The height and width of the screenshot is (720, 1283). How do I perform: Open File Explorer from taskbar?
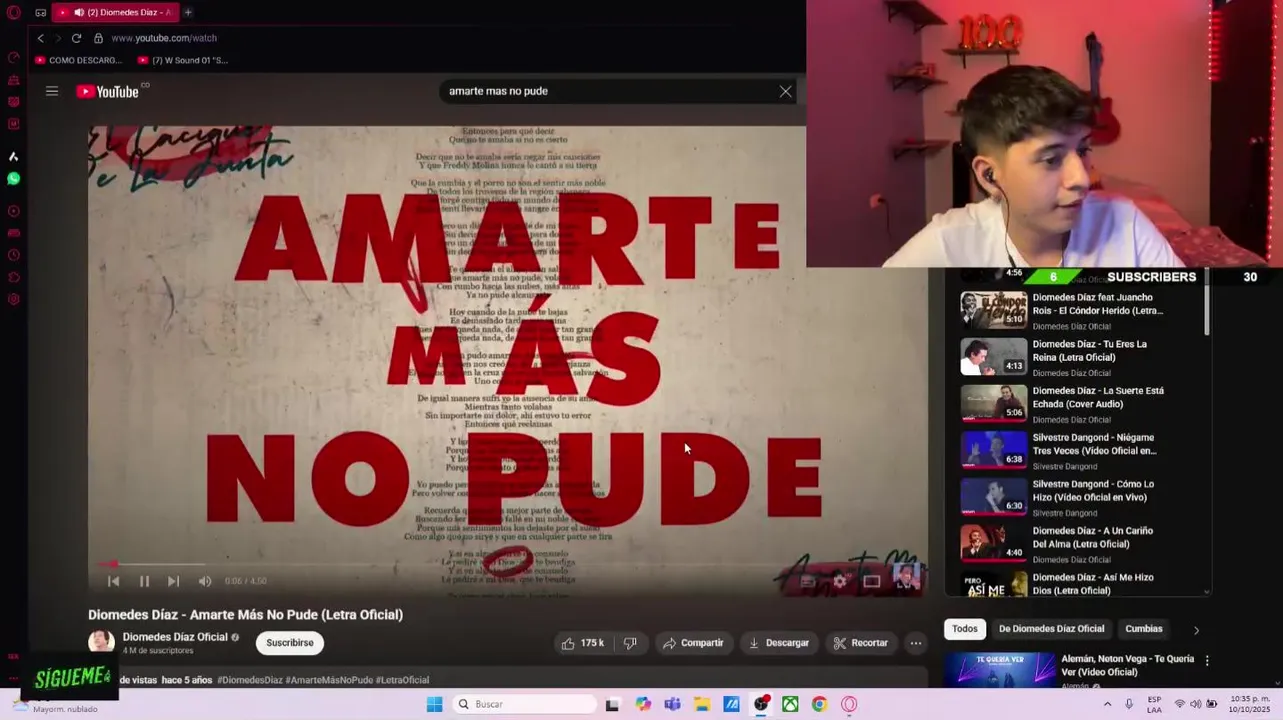[x=702, y=704]
